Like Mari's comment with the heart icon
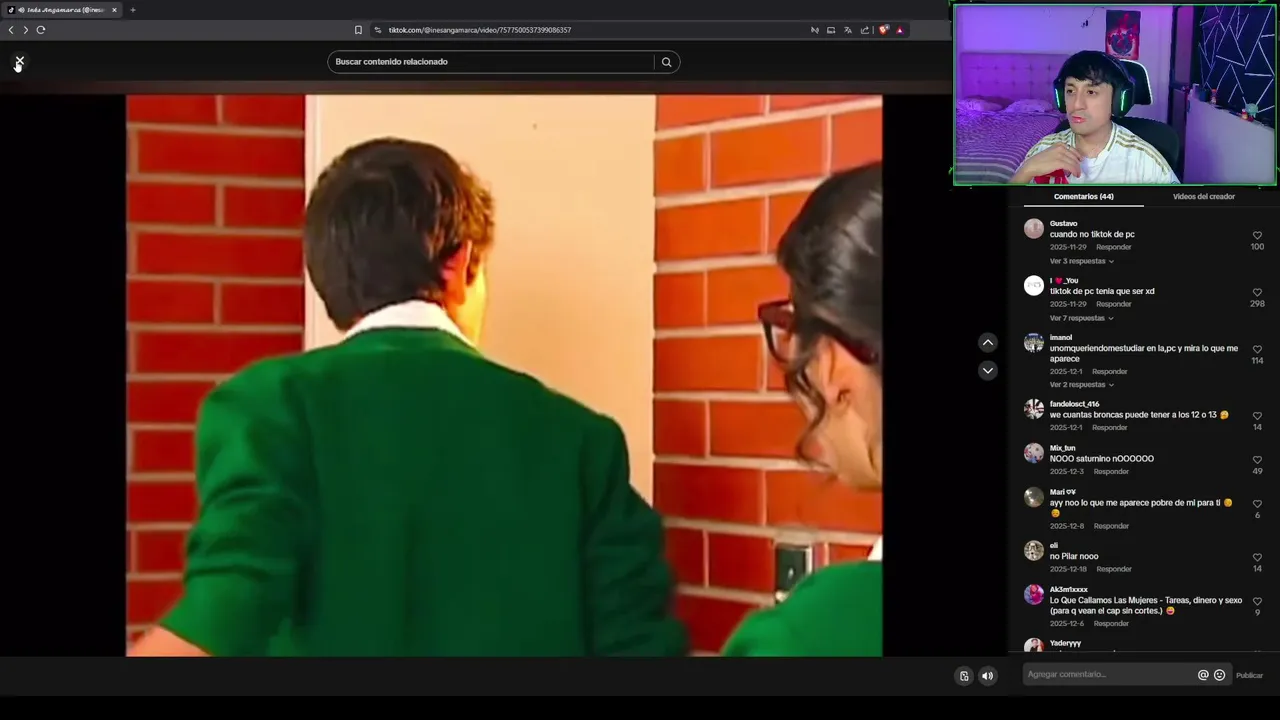The image size is (1280, 720). (1257, 504)
